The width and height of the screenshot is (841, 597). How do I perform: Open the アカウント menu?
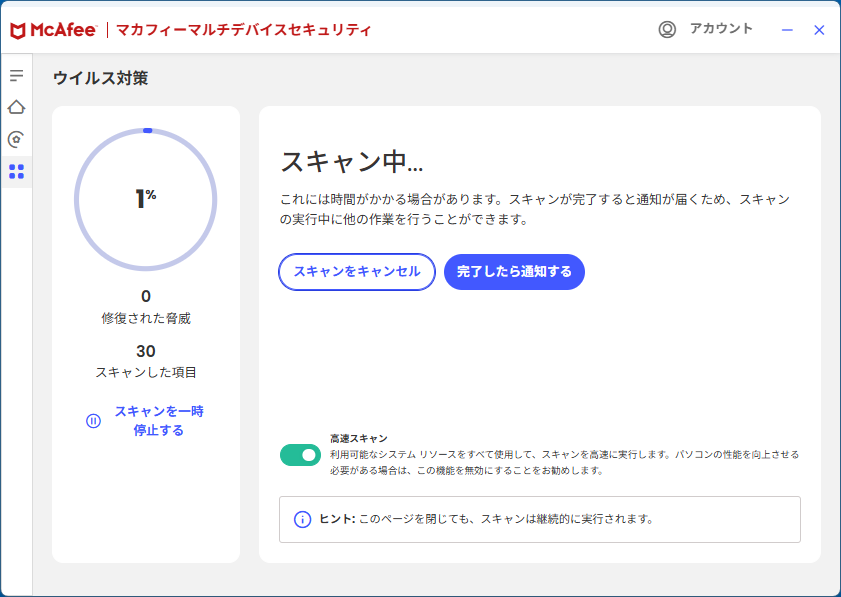721,29
